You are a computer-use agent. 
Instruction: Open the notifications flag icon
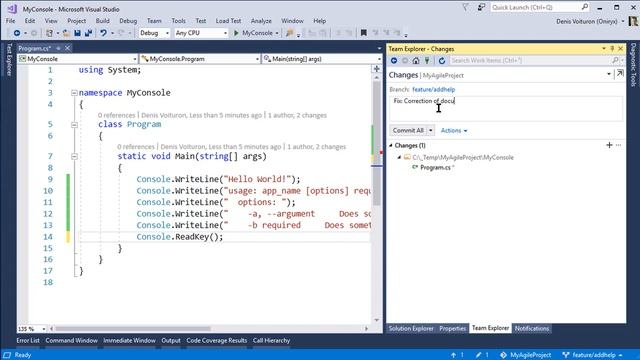click(465, 7)
